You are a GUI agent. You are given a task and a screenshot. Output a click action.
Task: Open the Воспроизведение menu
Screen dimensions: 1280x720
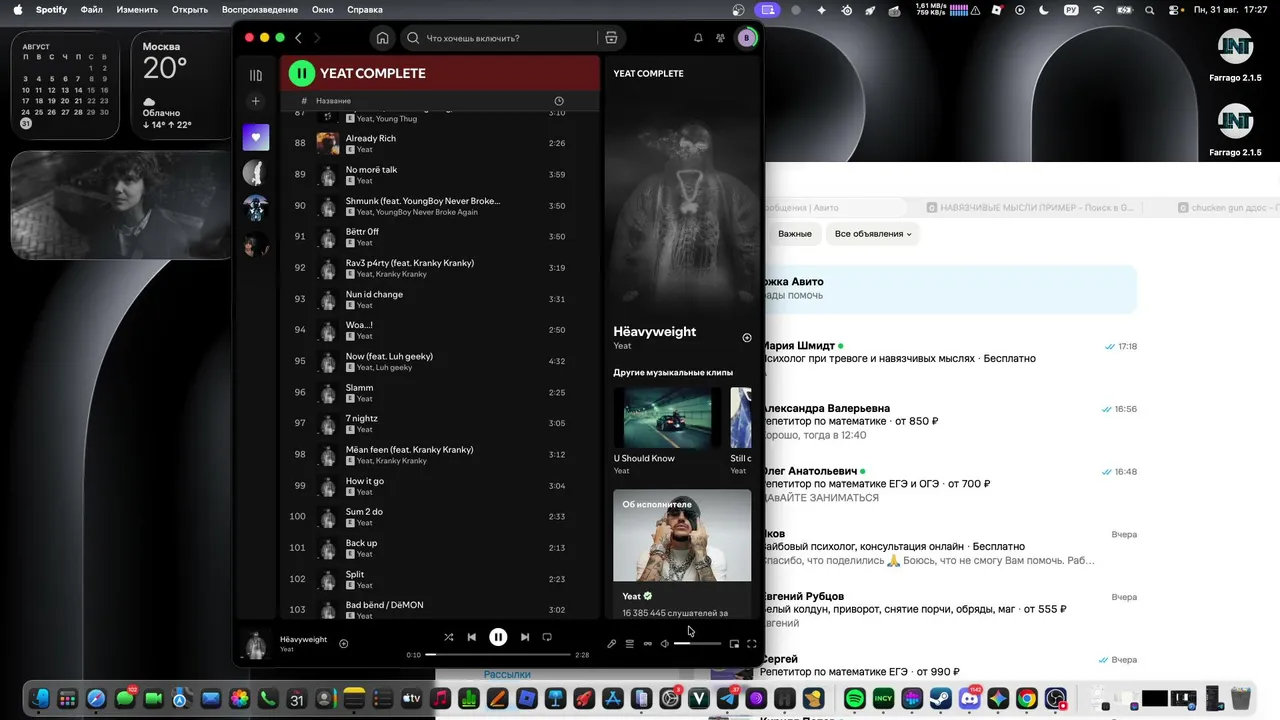pyautogui.click(x=260, y=10)
